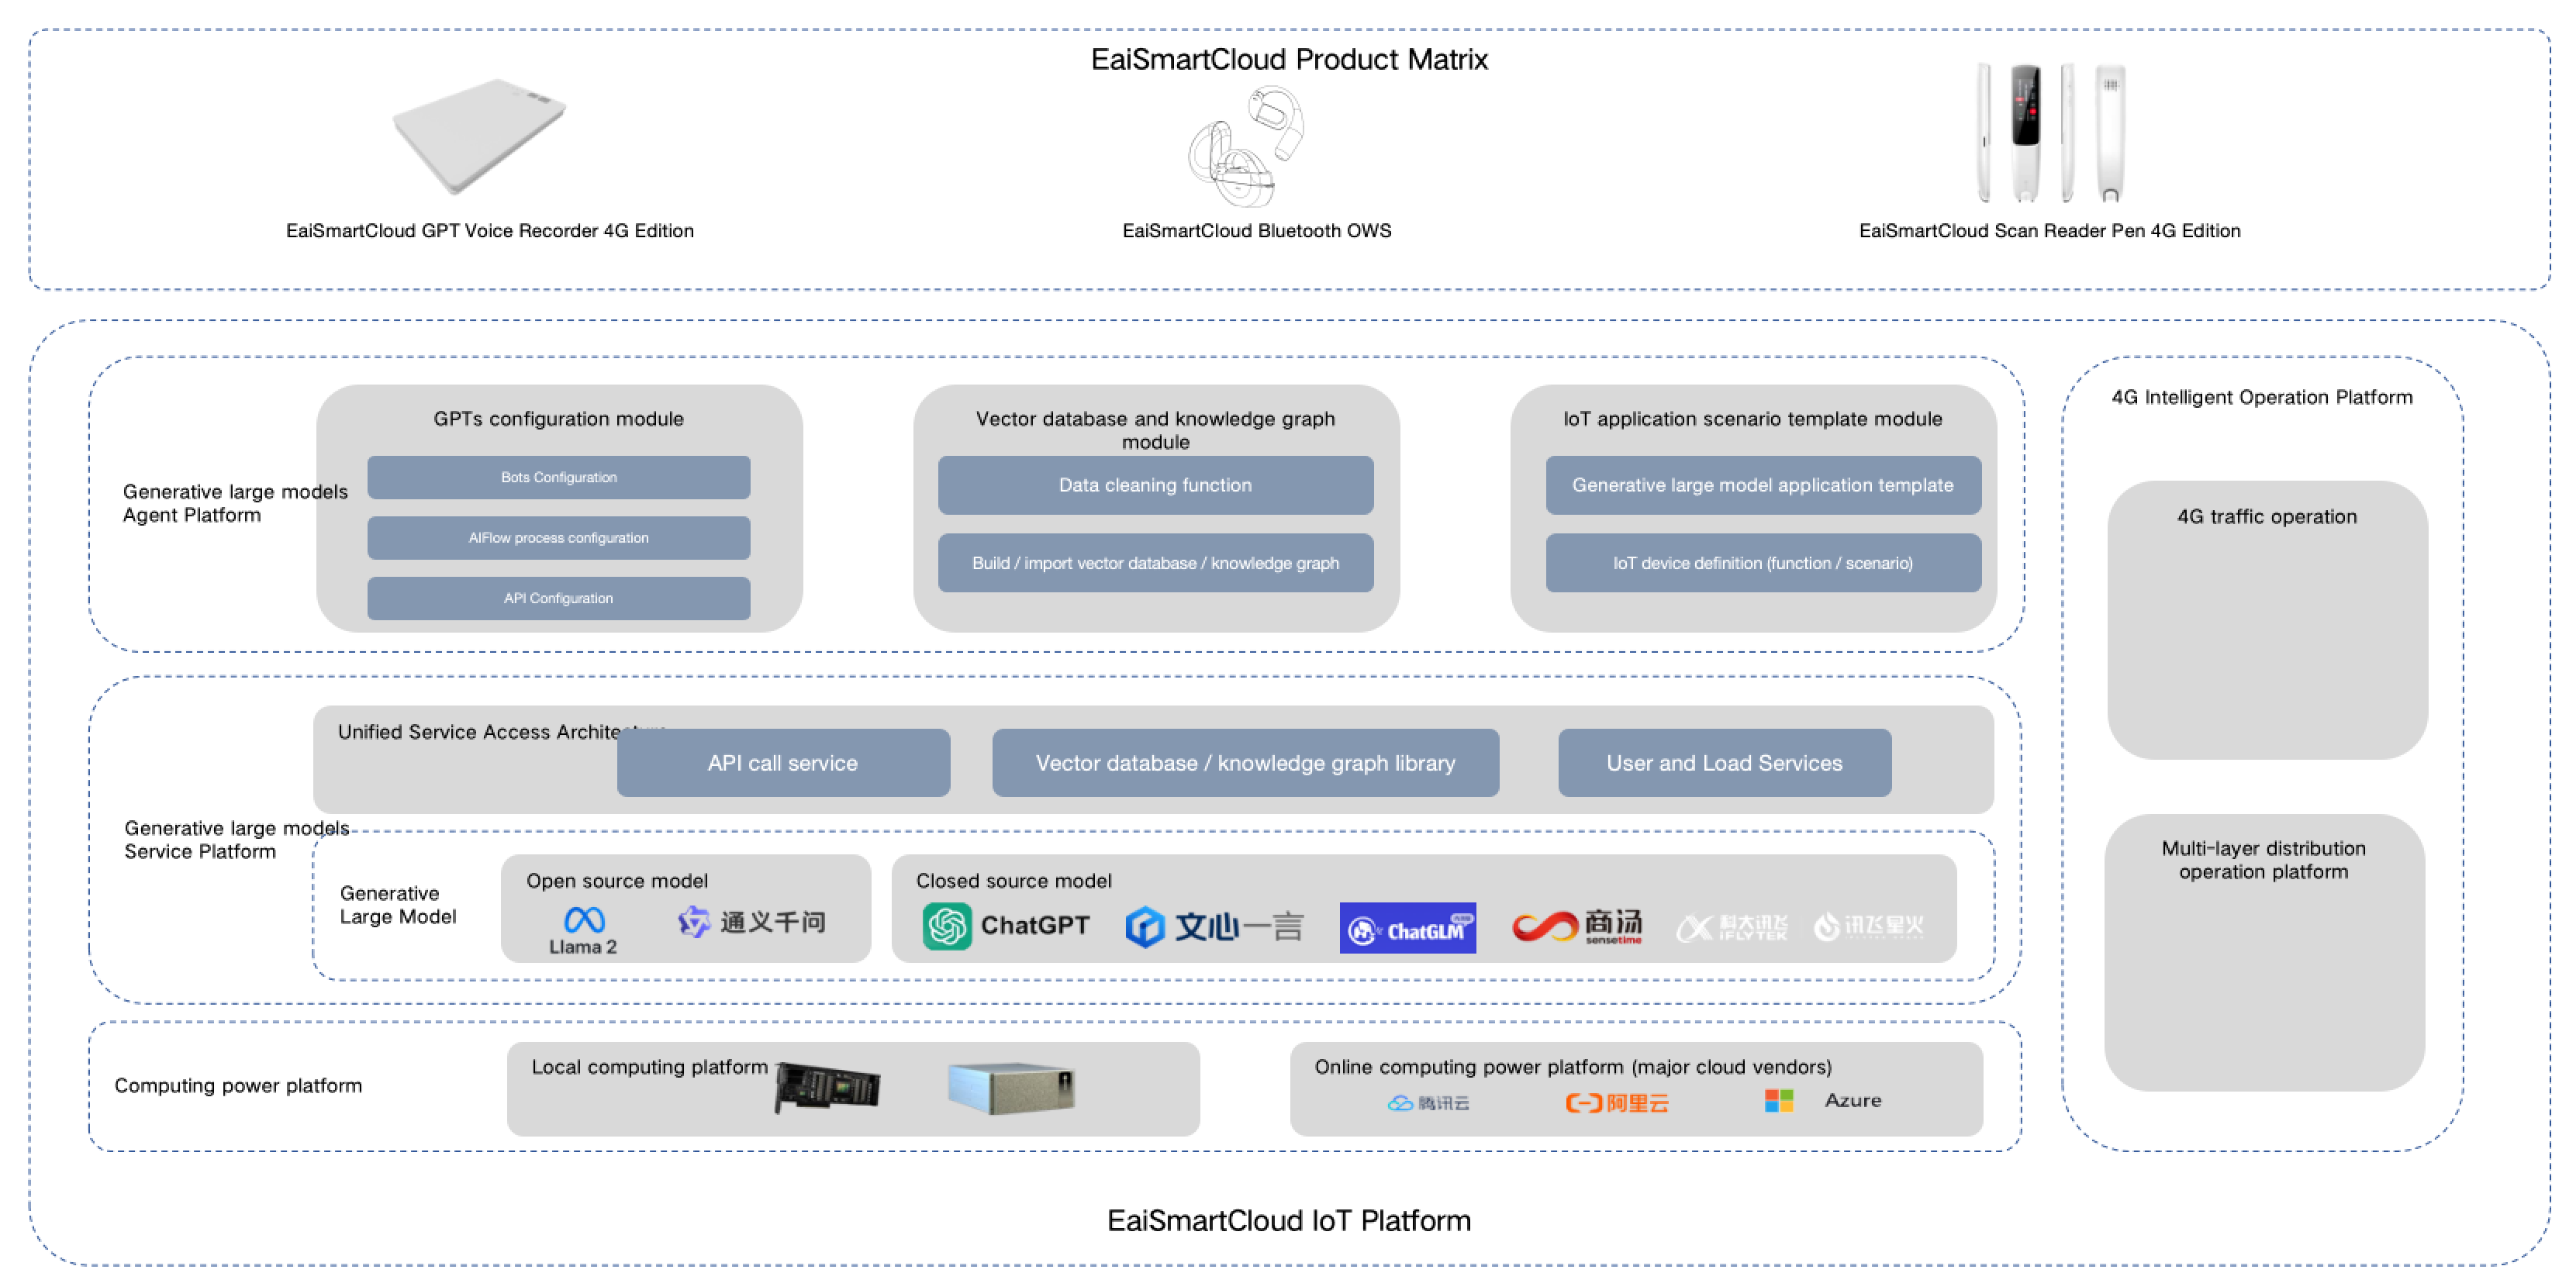Image resolution: width=2576 pixels, height=1273 pixels.
Task: Click the Meta Llama 2 logo
Action: [x=584, y=921]
